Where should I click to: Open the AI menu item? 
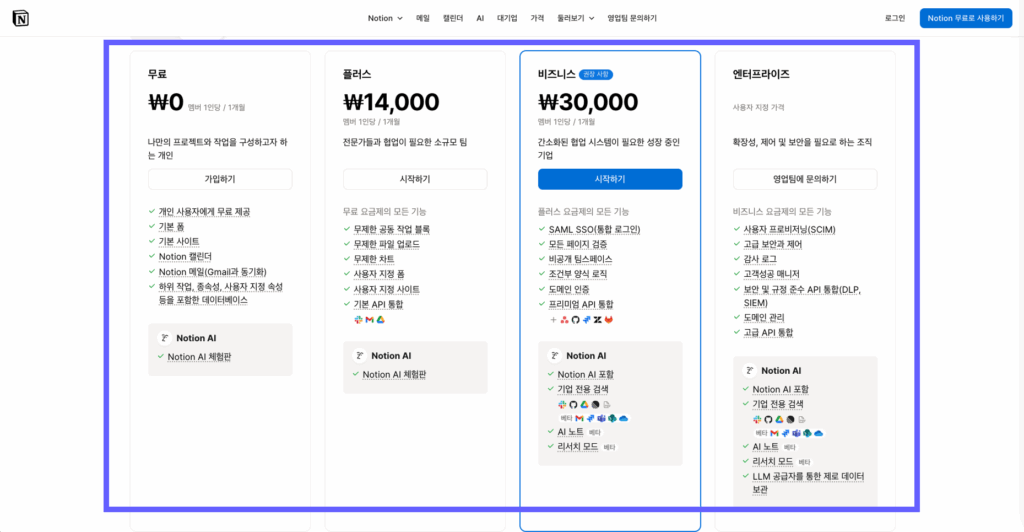tap(480, 18)
